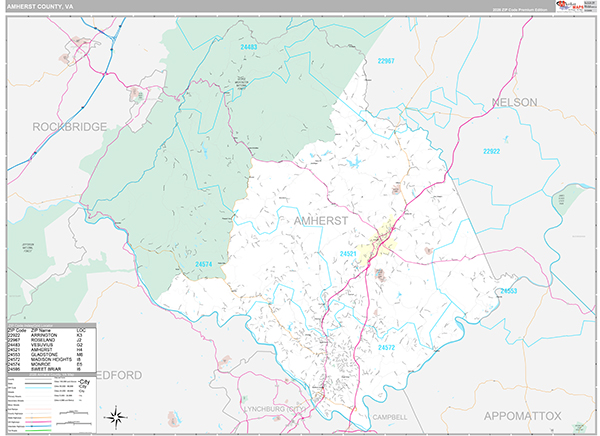Image resolution: width=600 pixels, height=436 pixels.
Task: Select the 'AMHERST COUNTY, VA' map title
Action: 40,7
